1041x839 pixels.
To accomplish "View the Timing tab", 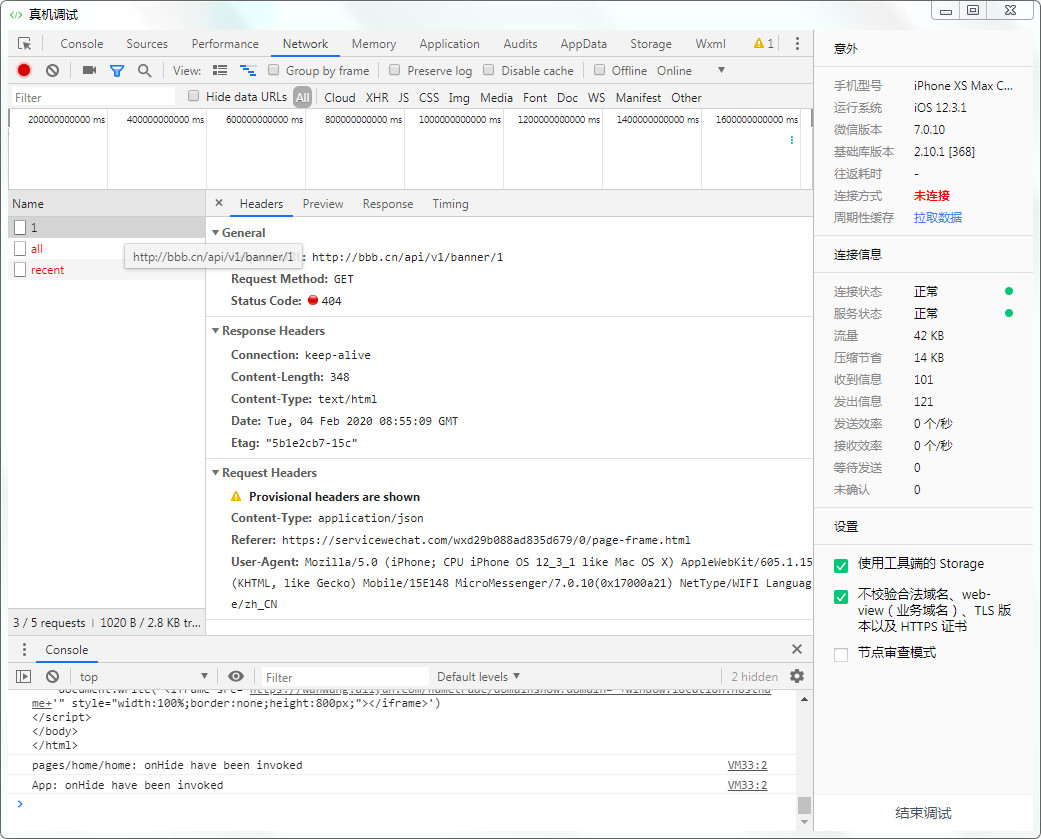I will click(x=450, y=204).
